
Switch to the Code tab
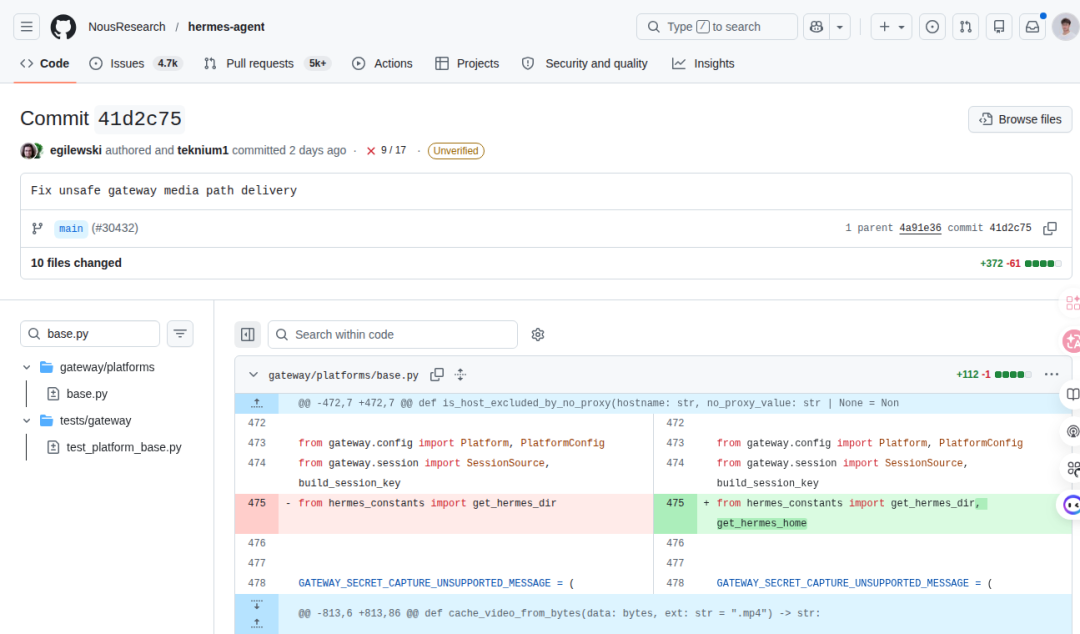coord(45,63)
